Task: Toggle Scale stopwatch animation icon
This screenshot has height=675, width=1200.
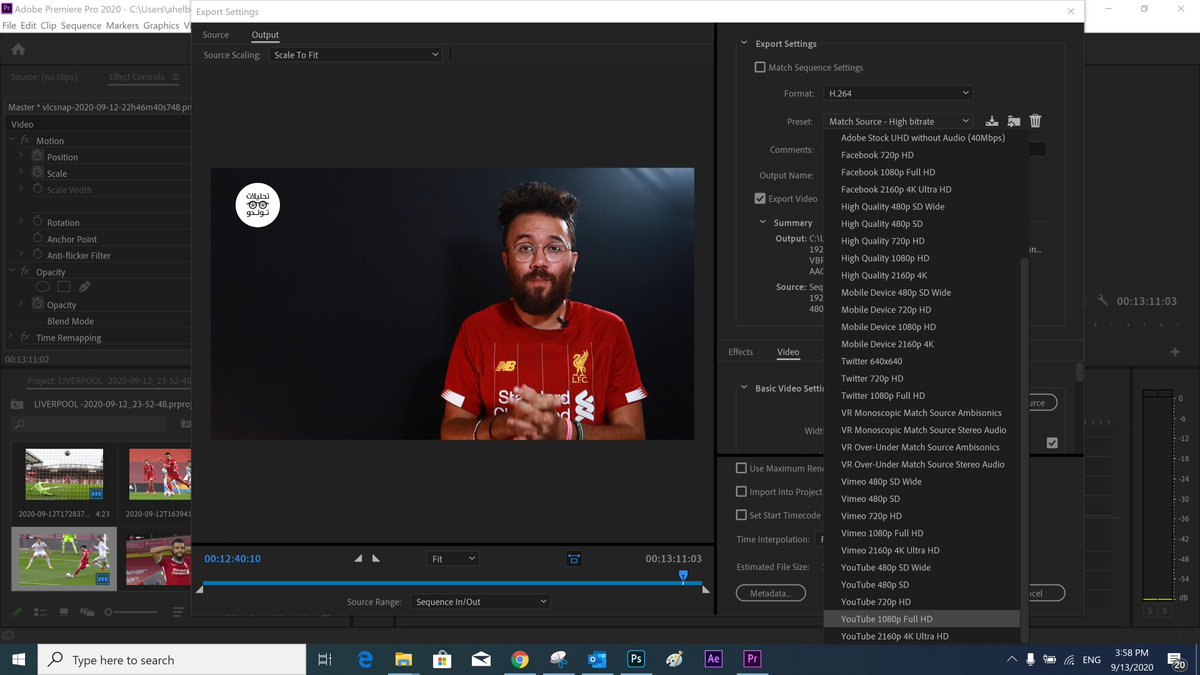Action: [x=38, y=173]
